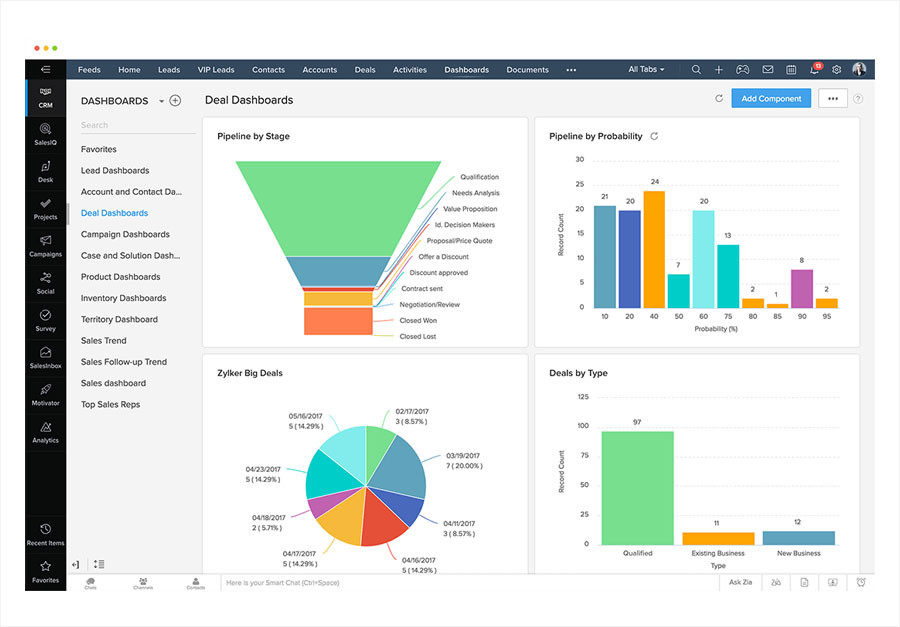Open the Leads tab
The width and height of the screenshot is (900, 627).
(x=169, y=69)
